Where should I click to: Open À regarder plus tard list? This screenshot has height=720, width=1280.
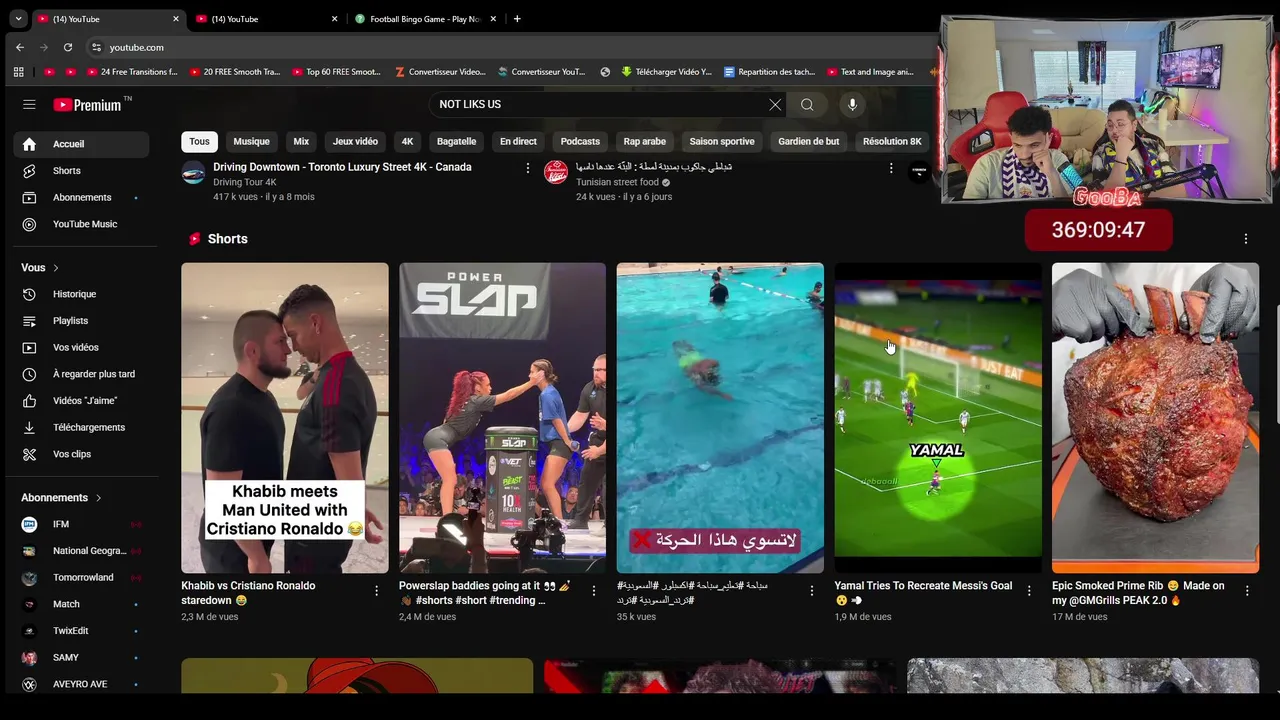click(82, 374)
